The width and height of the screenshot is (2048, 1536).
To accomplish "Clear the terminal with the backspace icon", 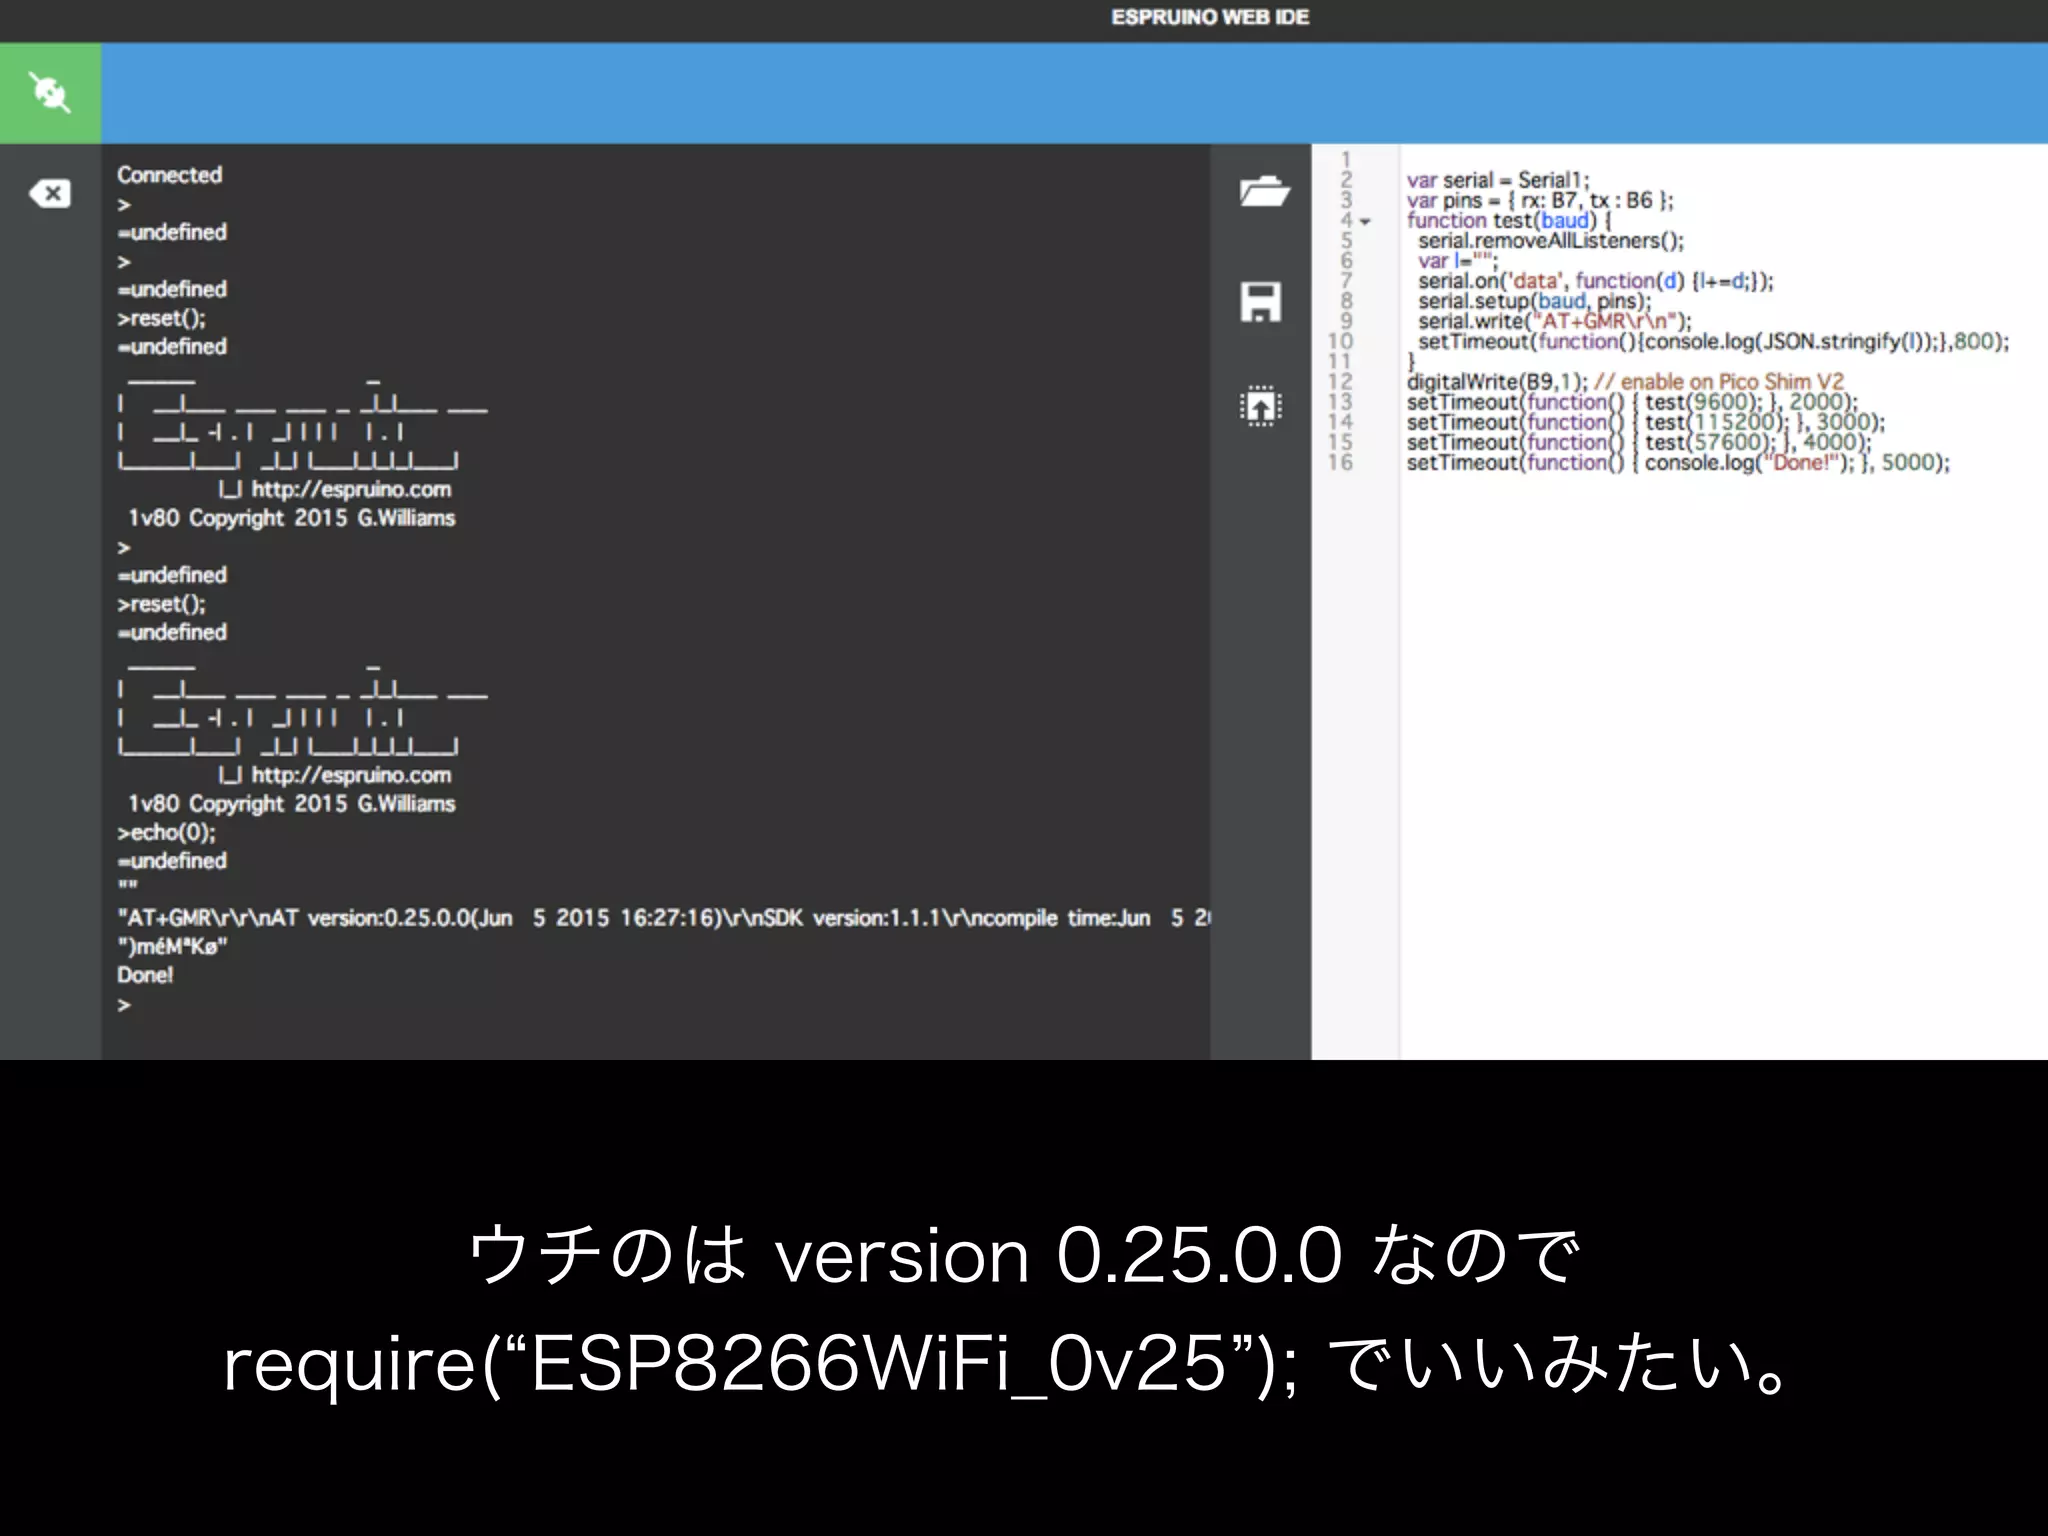I will (x=50, y=193).
